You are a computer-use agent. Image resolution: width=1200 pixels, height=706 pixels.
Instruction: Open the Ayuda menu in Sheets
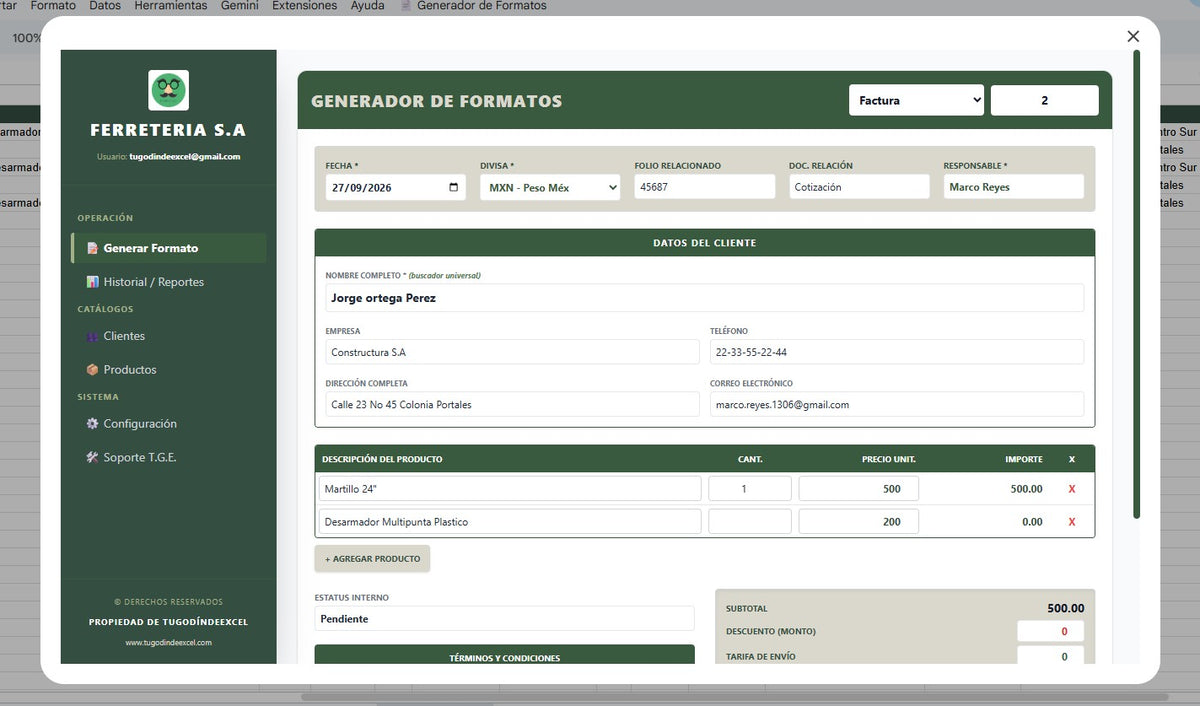click(x=367, y=6)
